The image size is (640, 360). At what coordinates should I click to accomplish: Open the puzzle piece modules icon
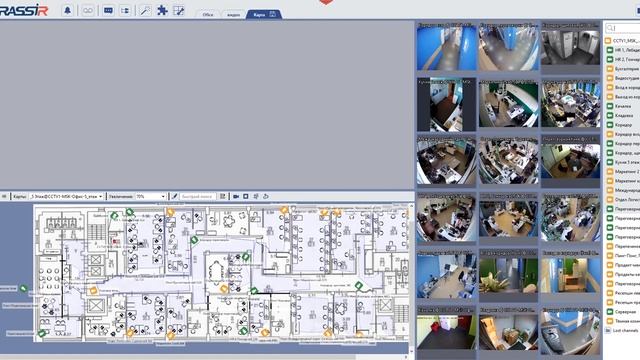162,11
